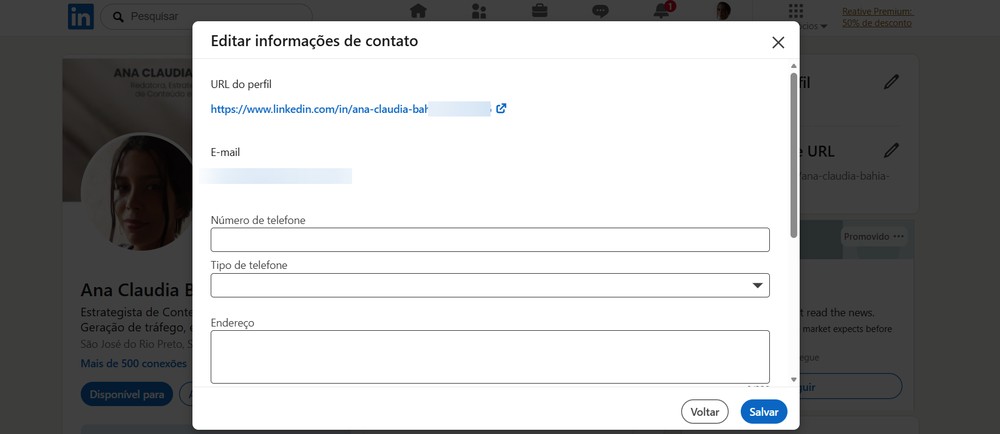1000x434 pixels.
Task: Open the Notifications bell icon
Action: [663, 10]
